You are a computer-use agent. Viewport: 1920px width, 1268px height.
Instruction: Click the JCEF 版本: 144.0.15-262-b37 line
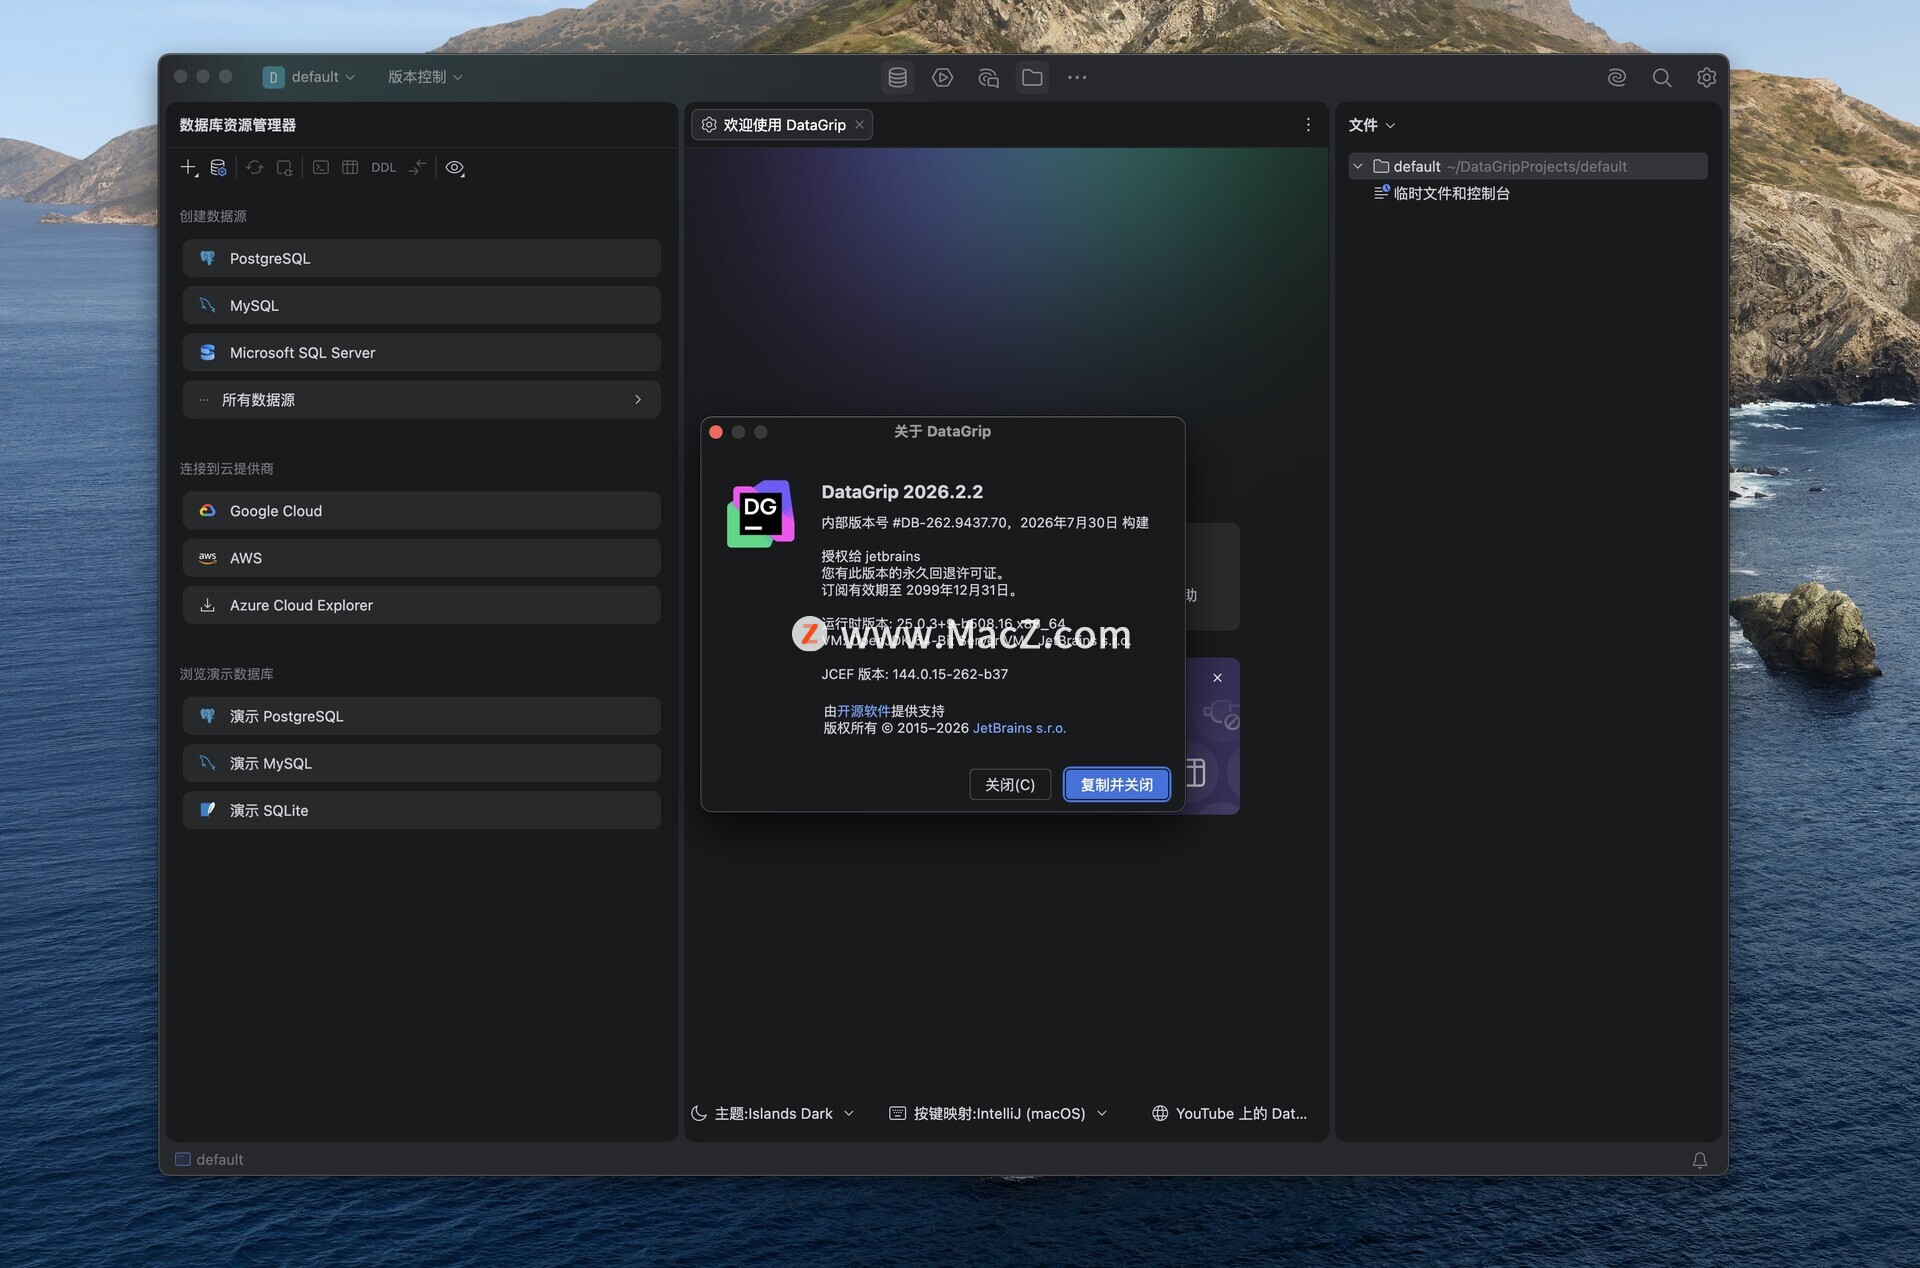point(915,674)
